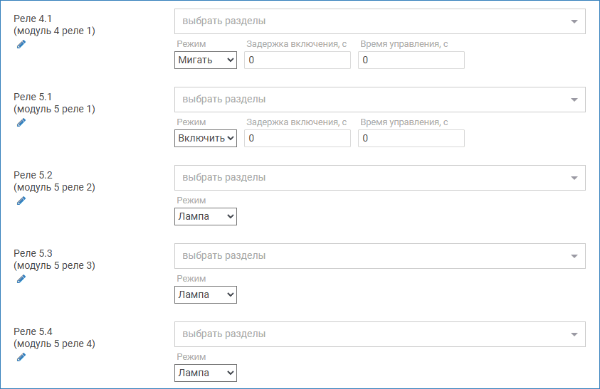Open Реле 5.2 Режим dropdown set to Лампа
The height and width of the screenshot is (389, 600).
205,216
